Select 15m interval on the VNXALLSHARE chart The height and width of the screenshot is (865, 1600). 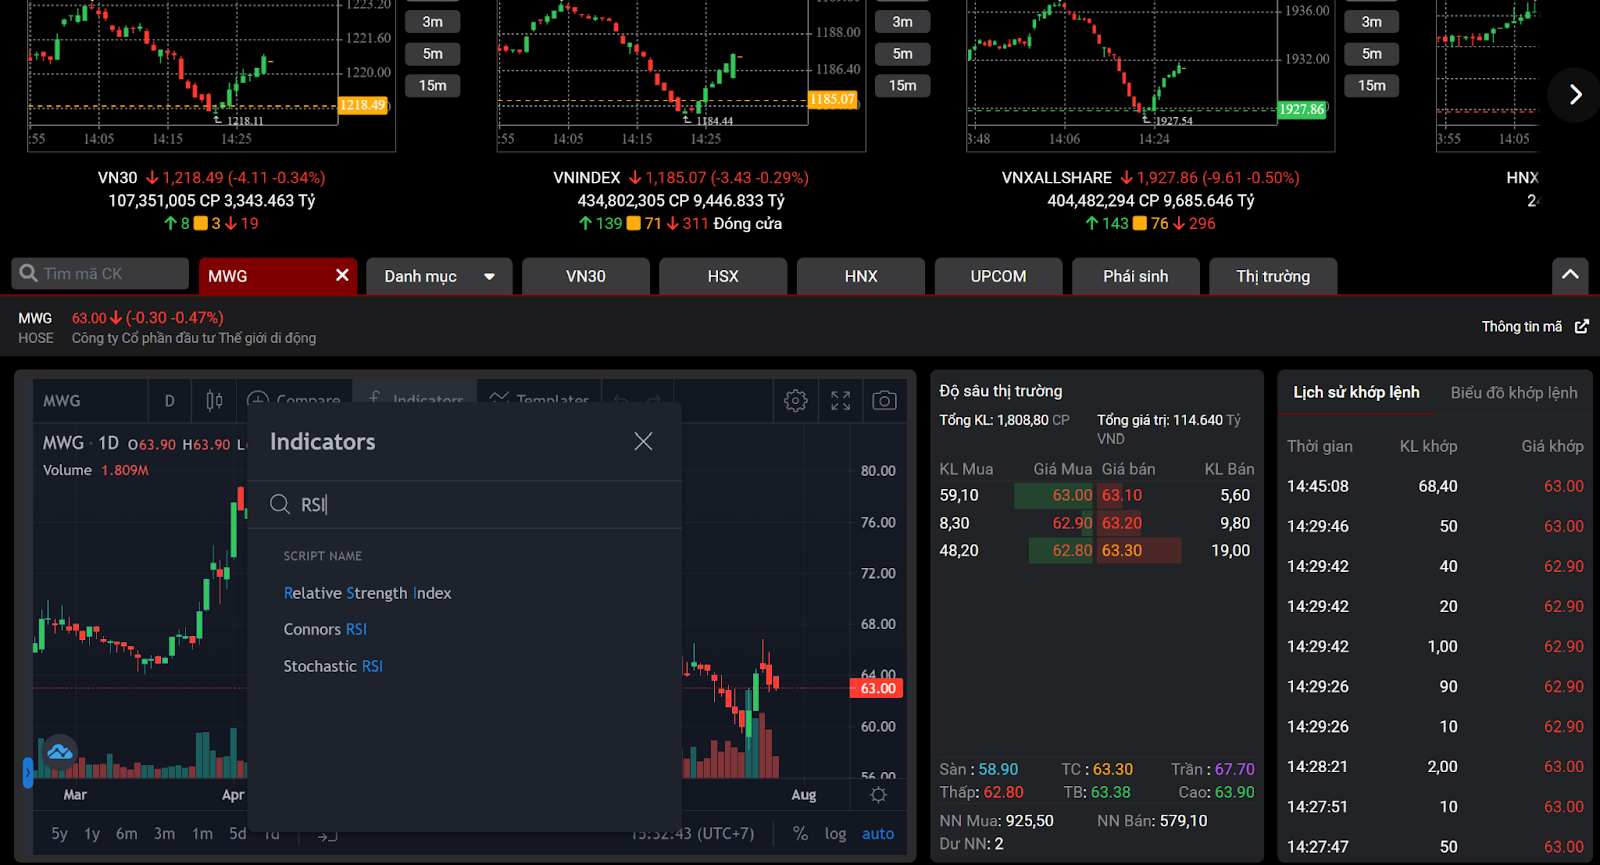[x=1371, y=86]
